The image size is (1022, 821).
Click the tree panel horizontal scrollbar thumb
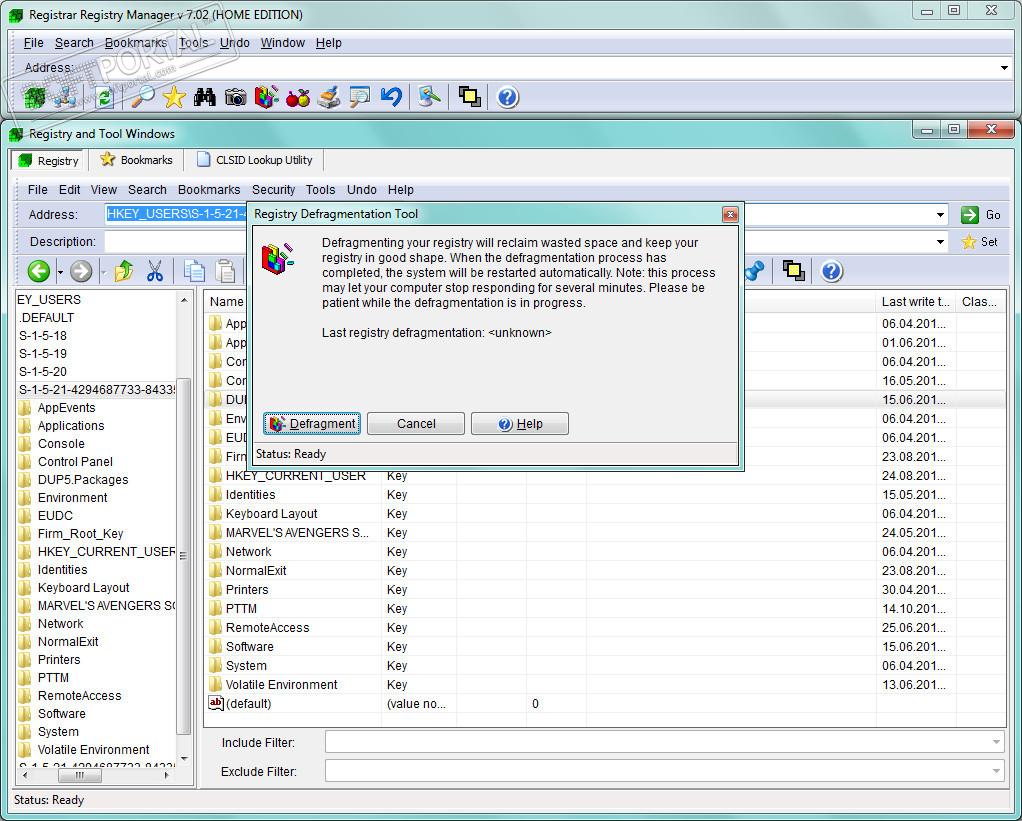pos(80,775)
